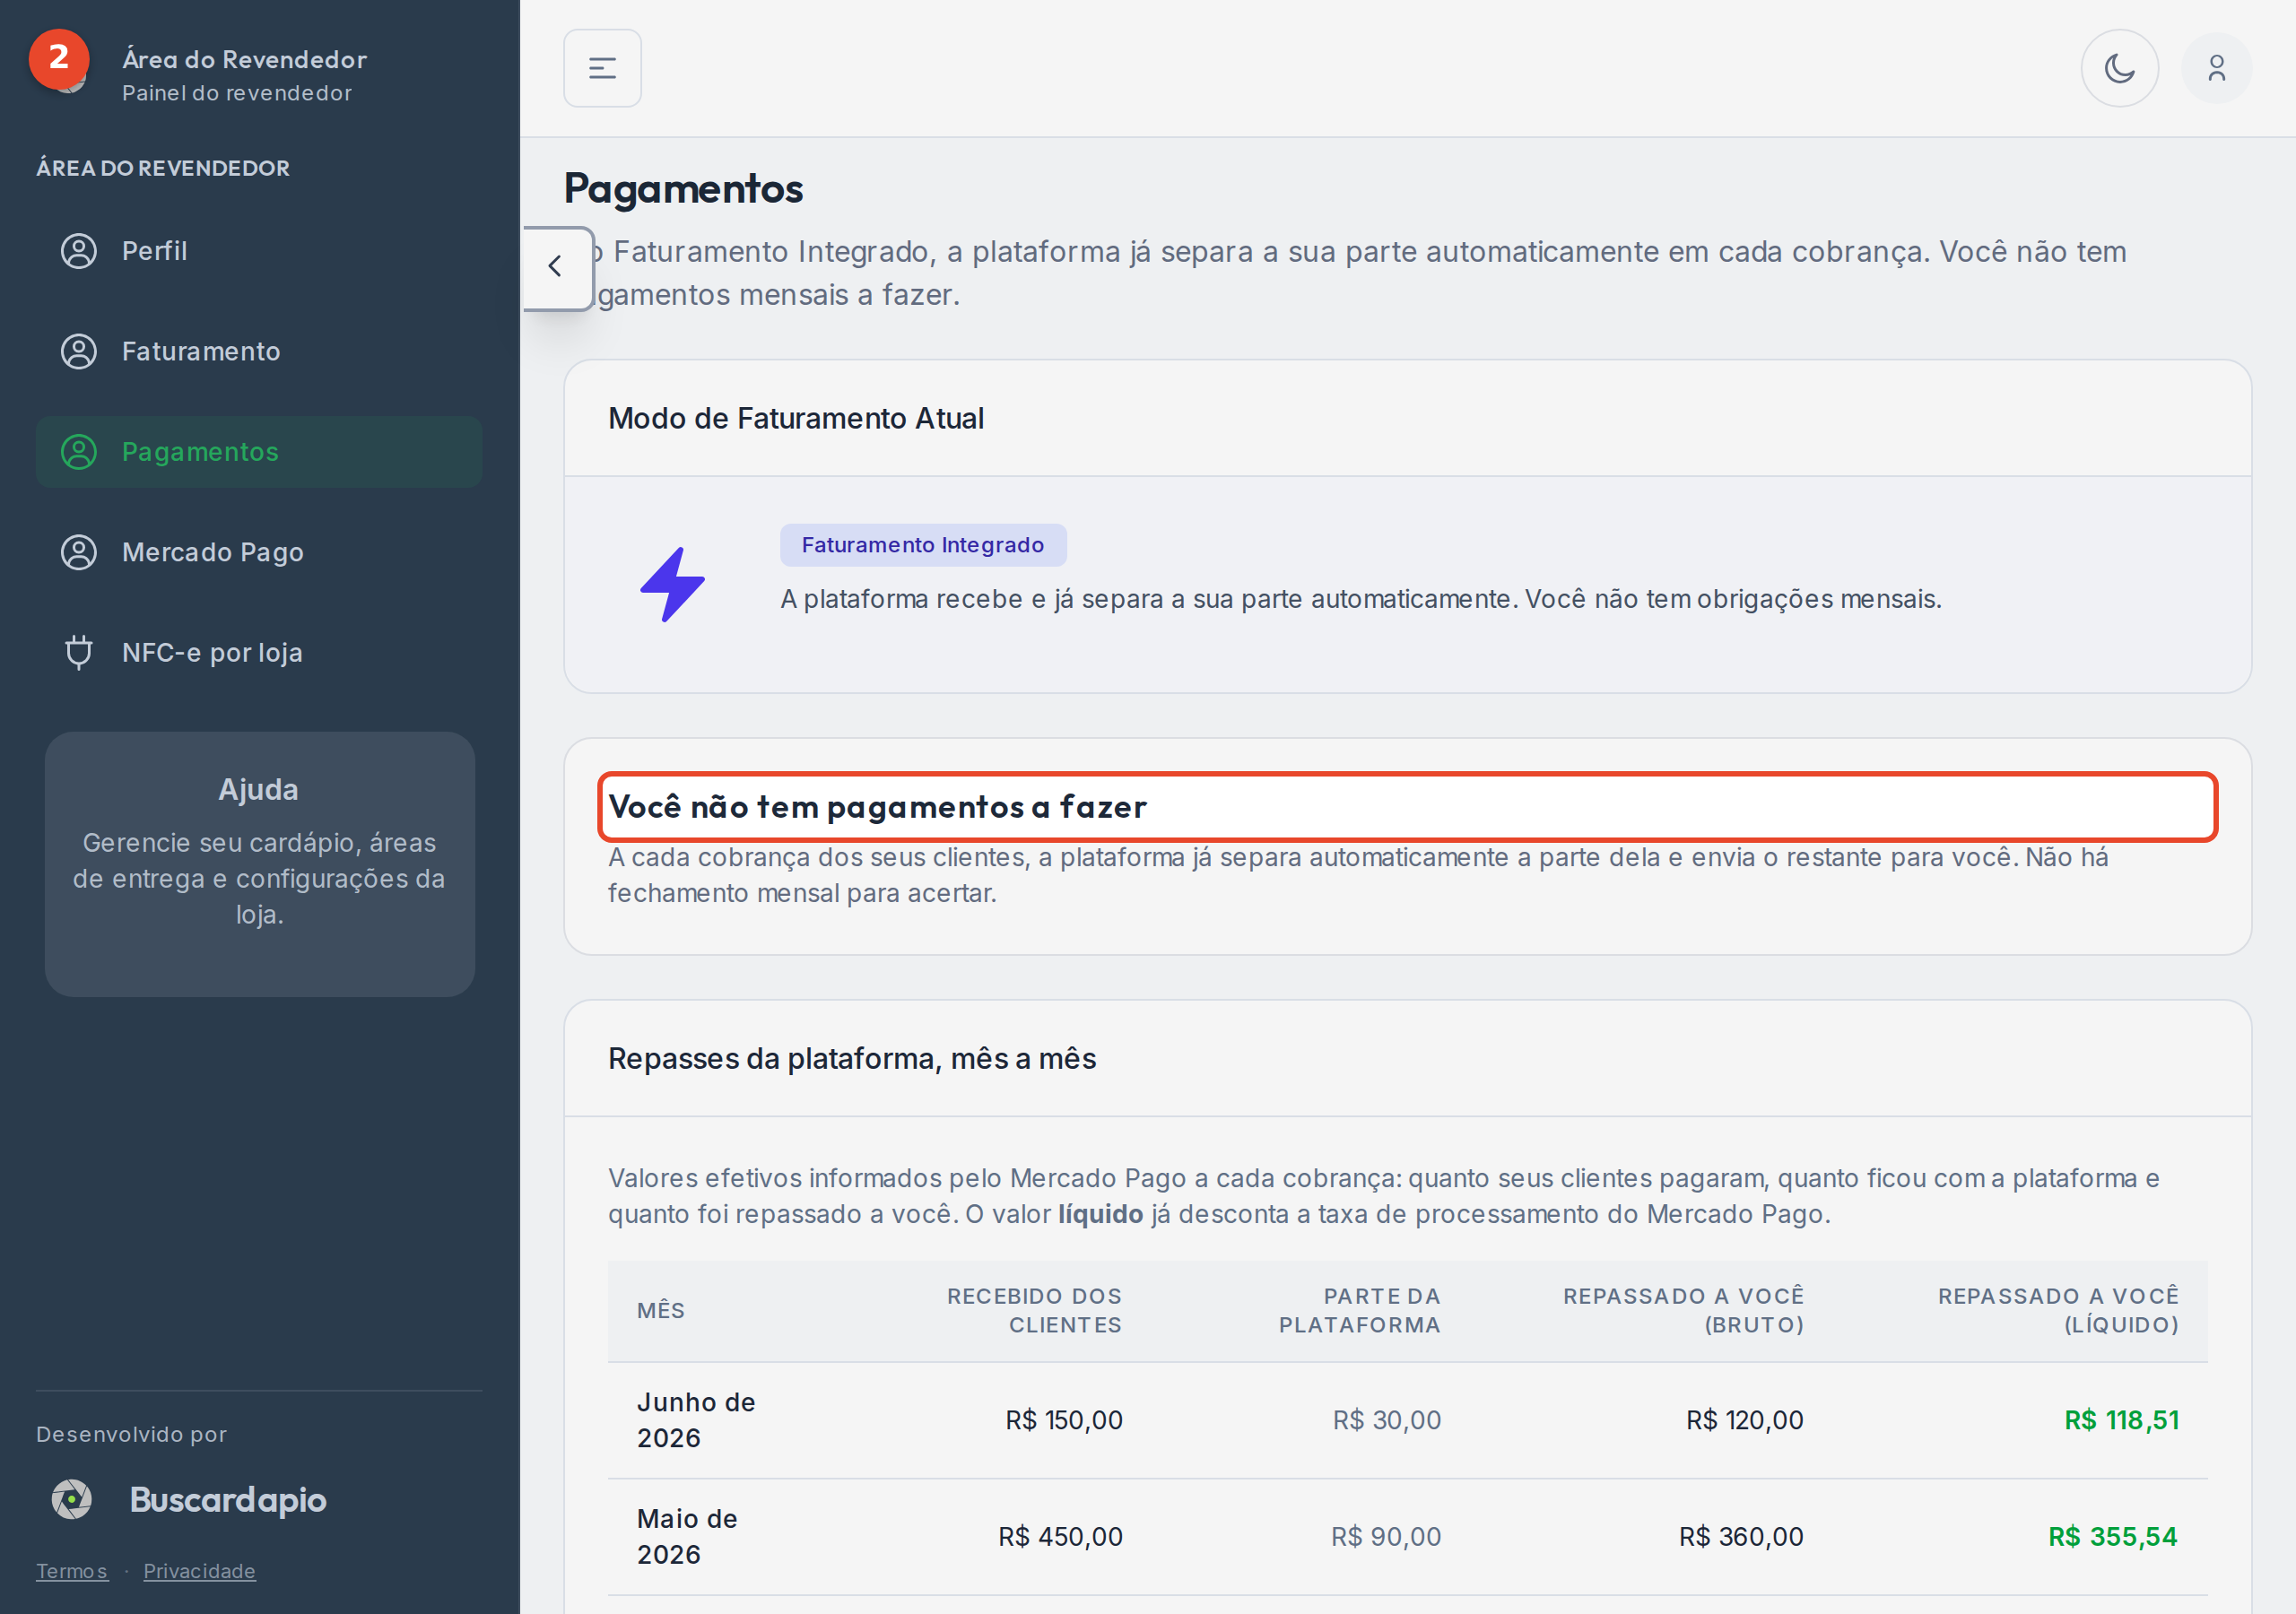Click the R$ 150,00 received amount

1064,1420
